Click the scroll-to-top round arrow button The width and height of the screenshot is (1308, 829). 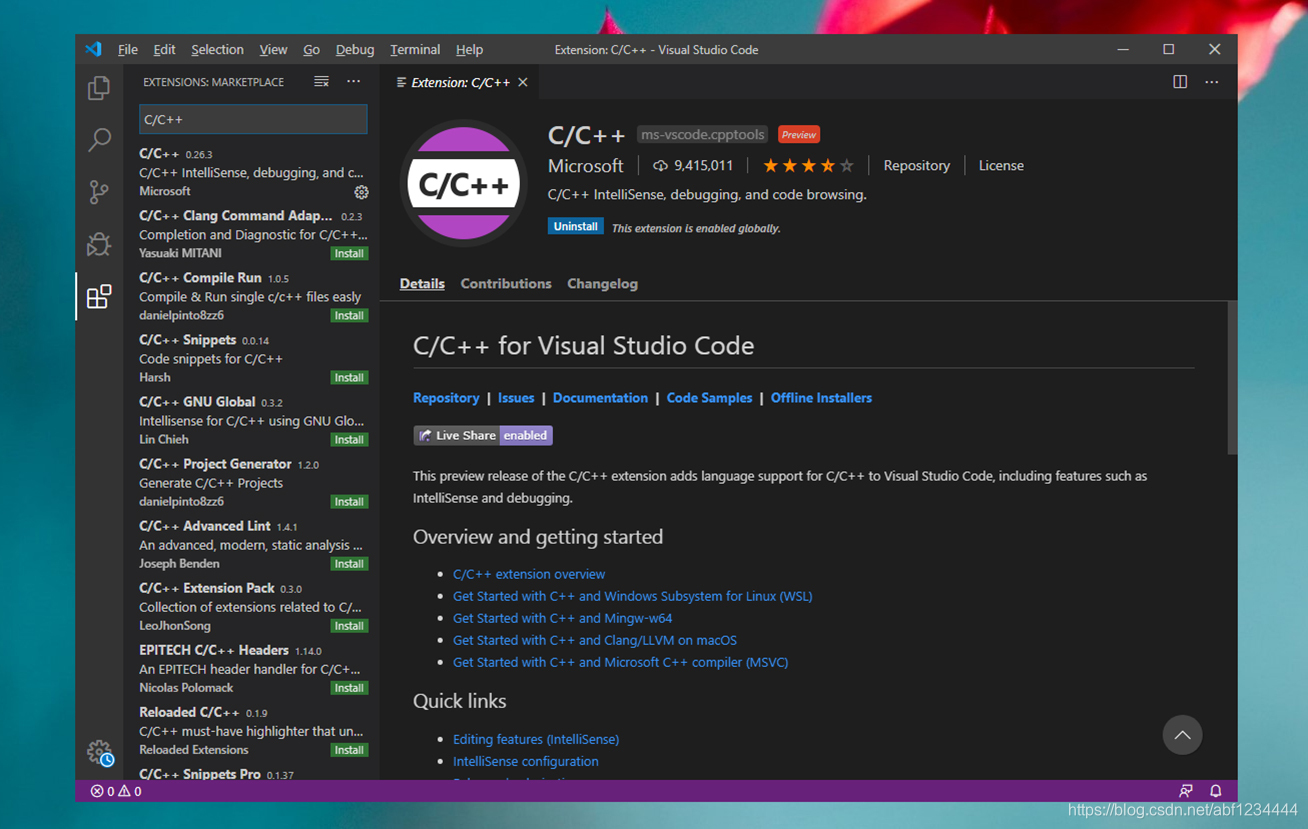click(1182, 735)
